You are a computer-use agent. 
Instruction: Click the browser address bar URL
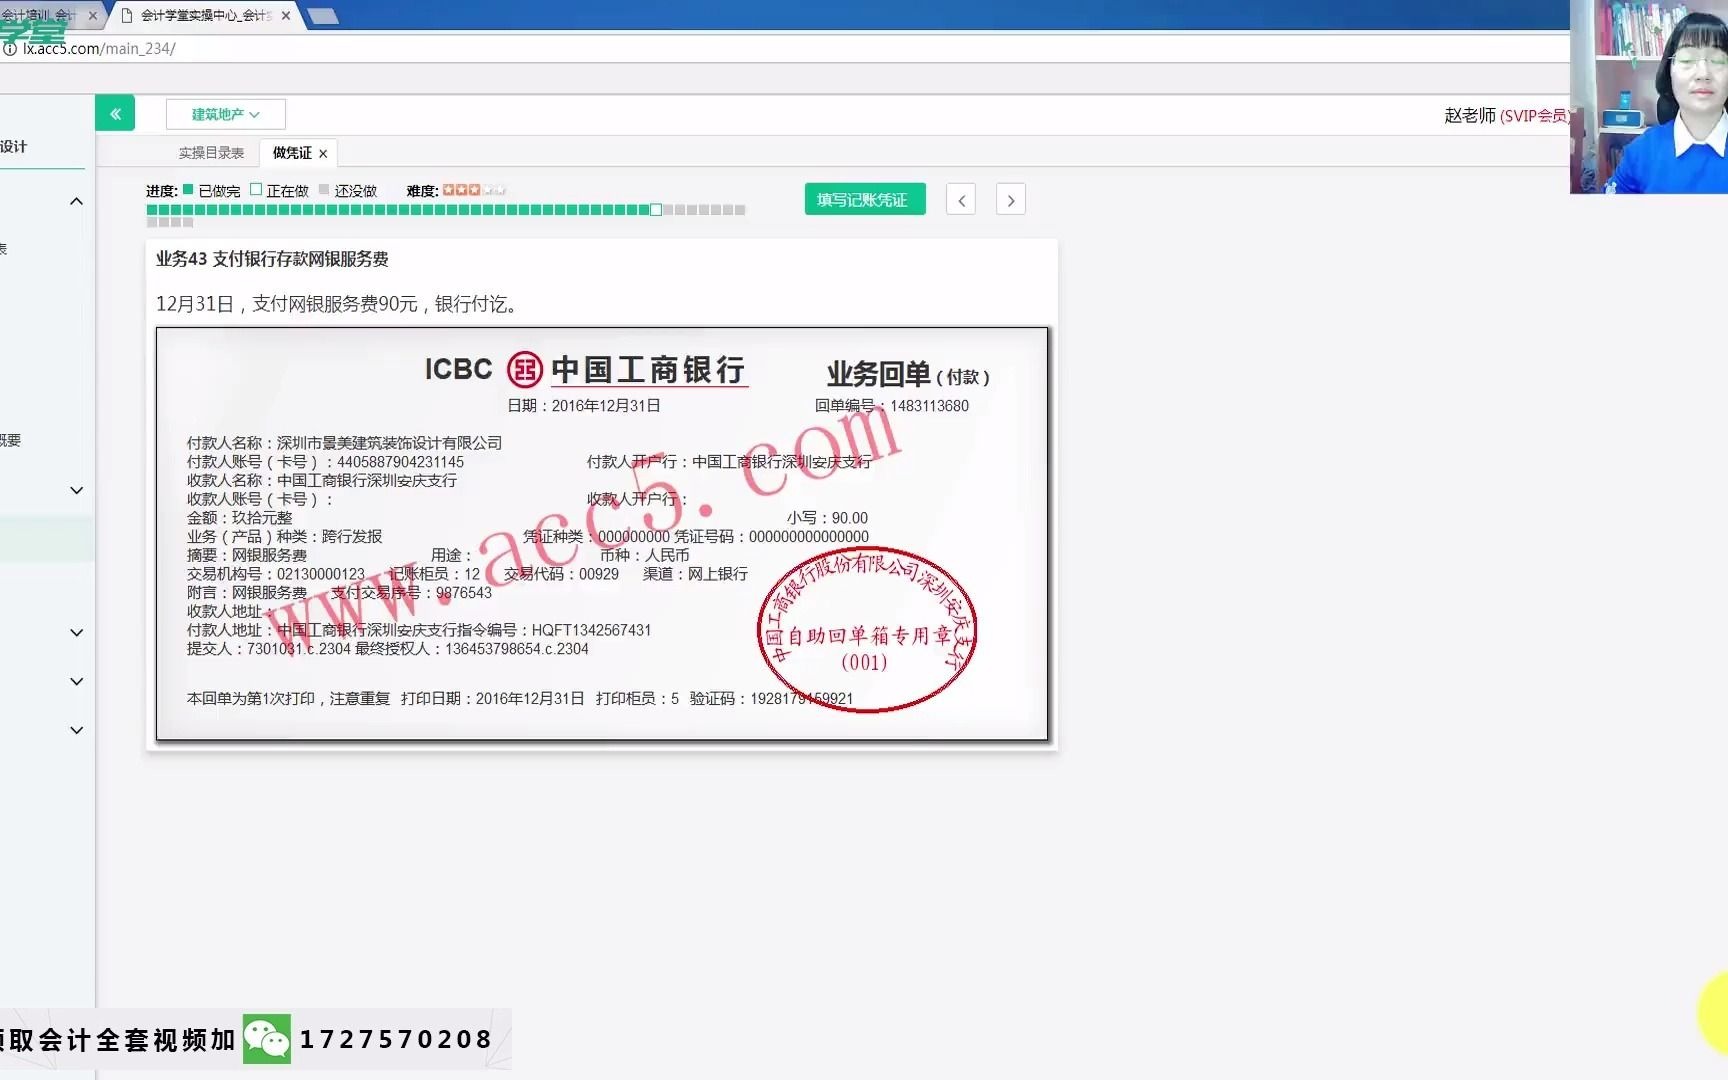pyautogui.click(x=99, y=48)
